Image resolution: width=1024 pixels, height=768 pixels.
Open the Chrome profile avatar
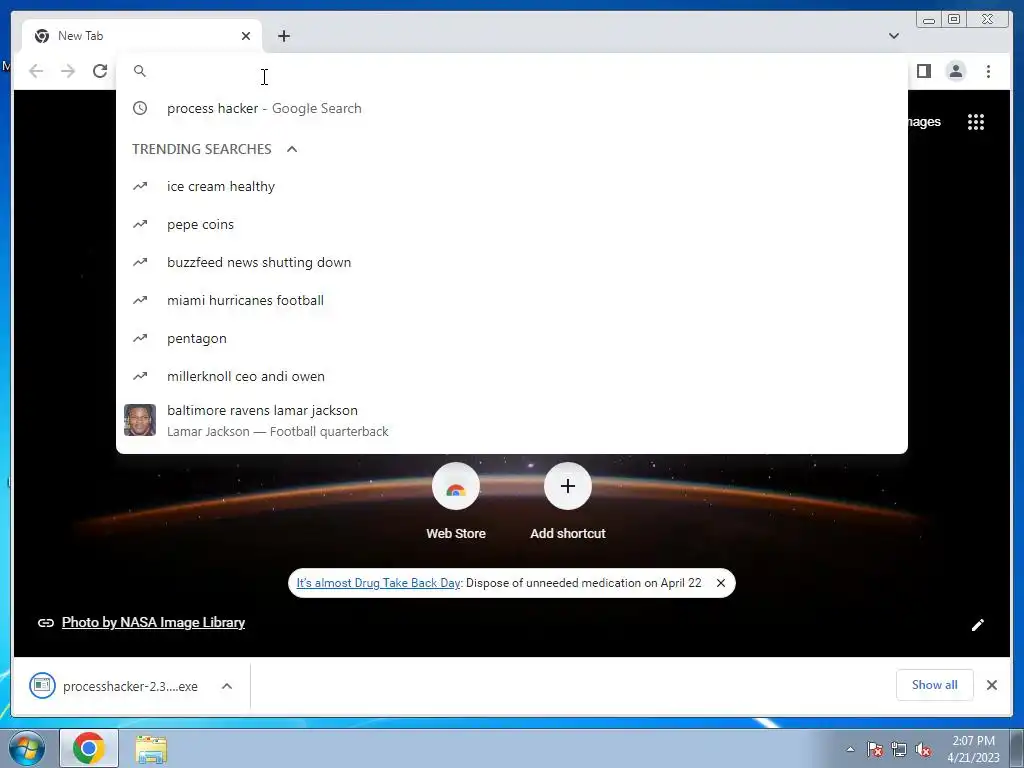(955, 71)
